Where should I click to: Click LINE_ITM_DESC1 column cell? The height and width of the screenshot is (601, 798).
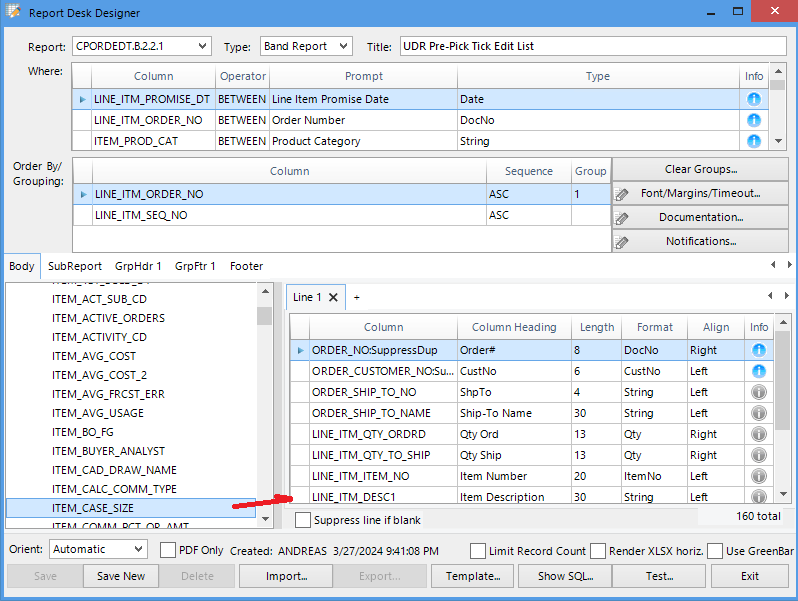coord(383,497)
